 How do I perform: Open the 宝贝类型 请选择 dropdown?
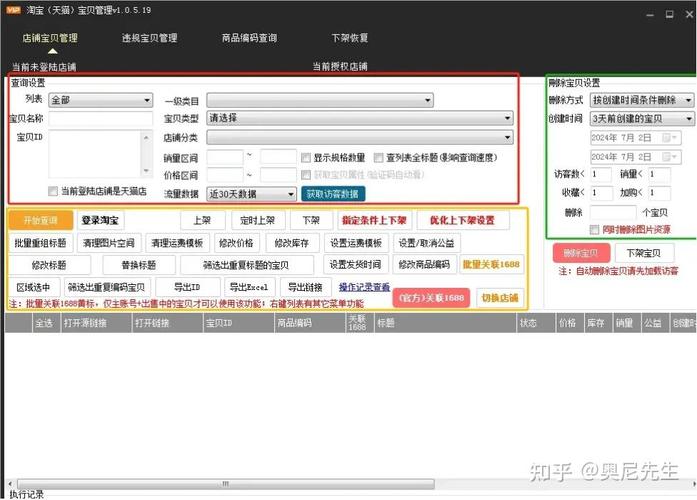360,118
